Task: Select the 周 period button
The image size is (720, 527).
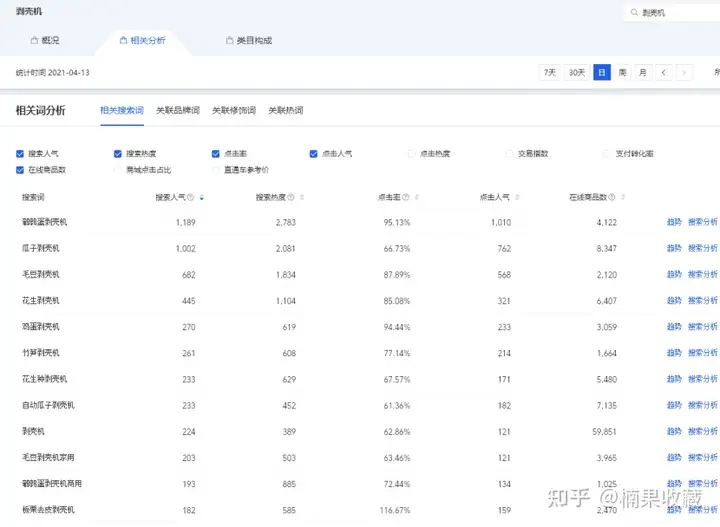Action: point(622,73)
